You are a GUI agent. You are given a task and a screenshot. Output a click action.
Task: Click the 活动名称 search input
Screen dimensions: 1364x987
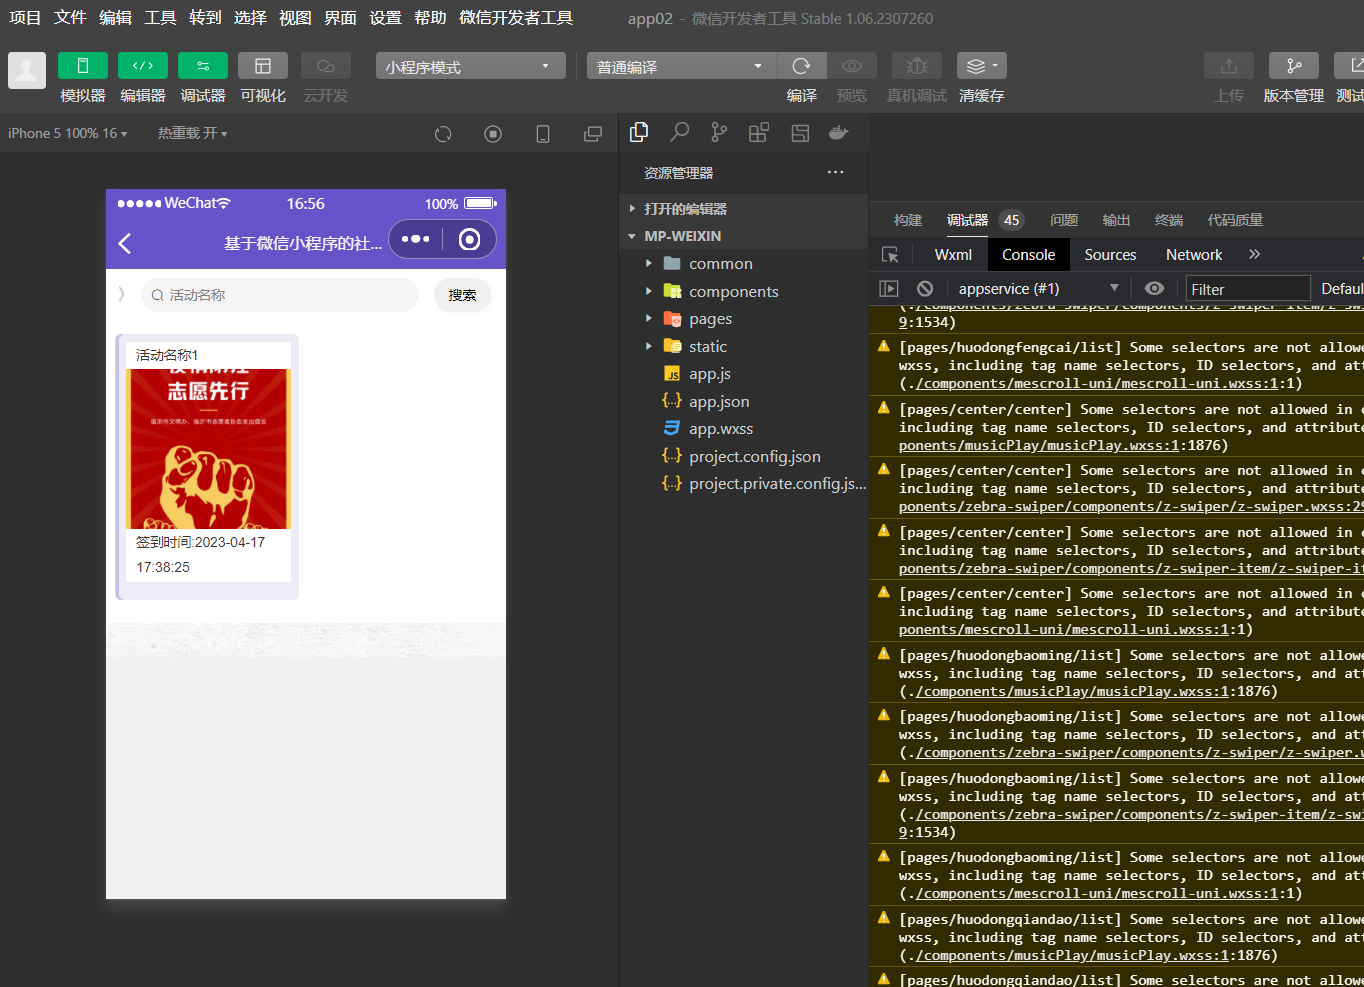click(x=280, y=295)
